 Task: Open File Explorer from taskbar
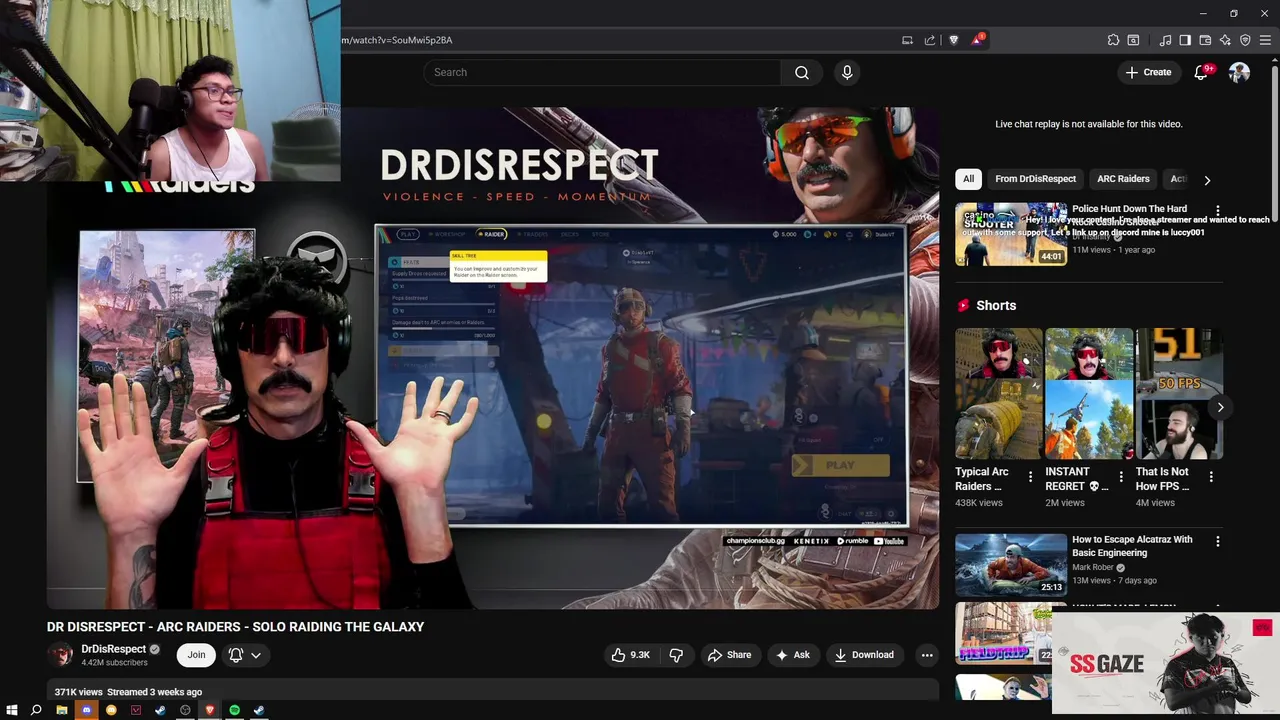click(61, 710)
